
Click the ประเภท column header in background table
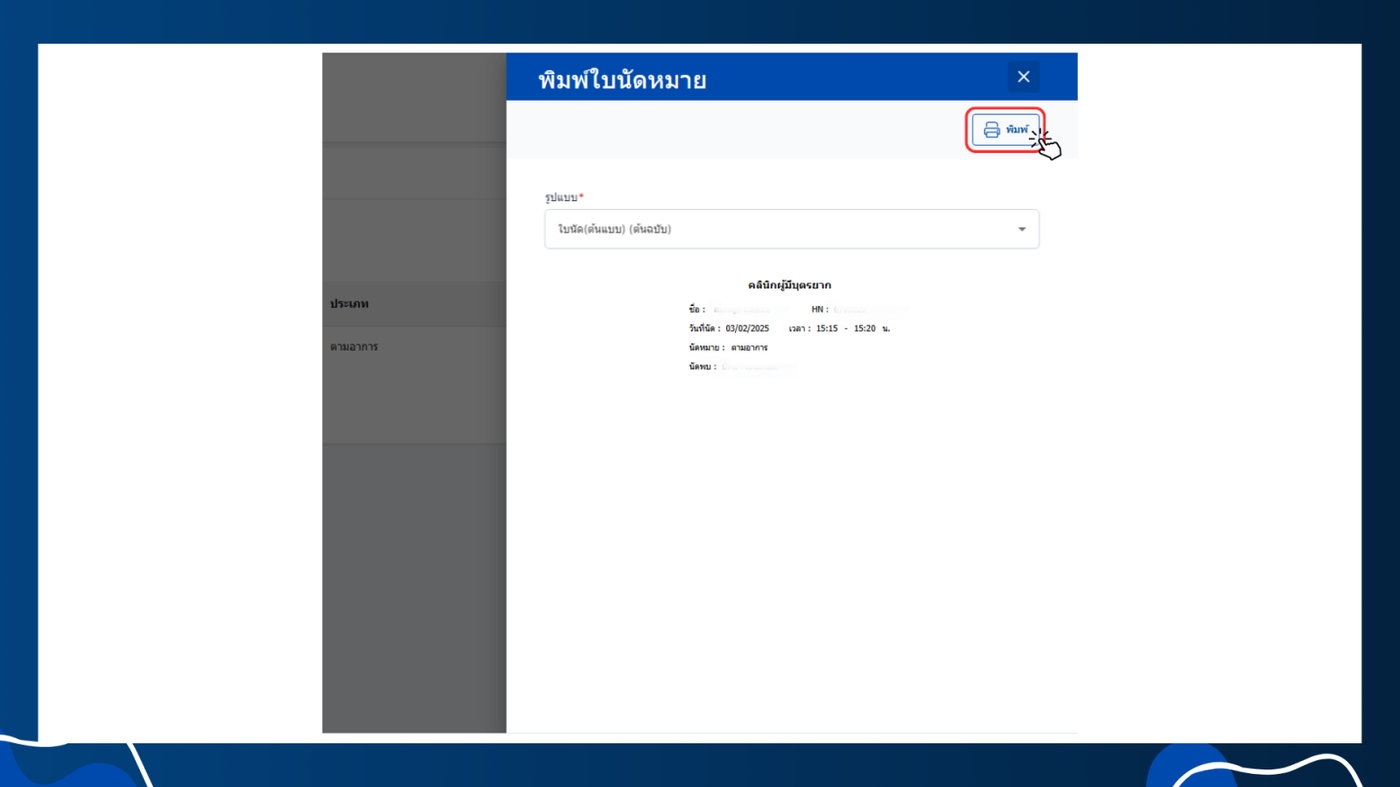350,304
